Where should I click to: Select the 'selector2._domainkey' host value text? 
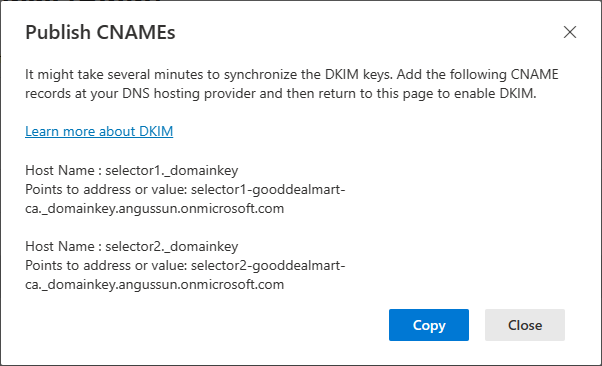172,247
